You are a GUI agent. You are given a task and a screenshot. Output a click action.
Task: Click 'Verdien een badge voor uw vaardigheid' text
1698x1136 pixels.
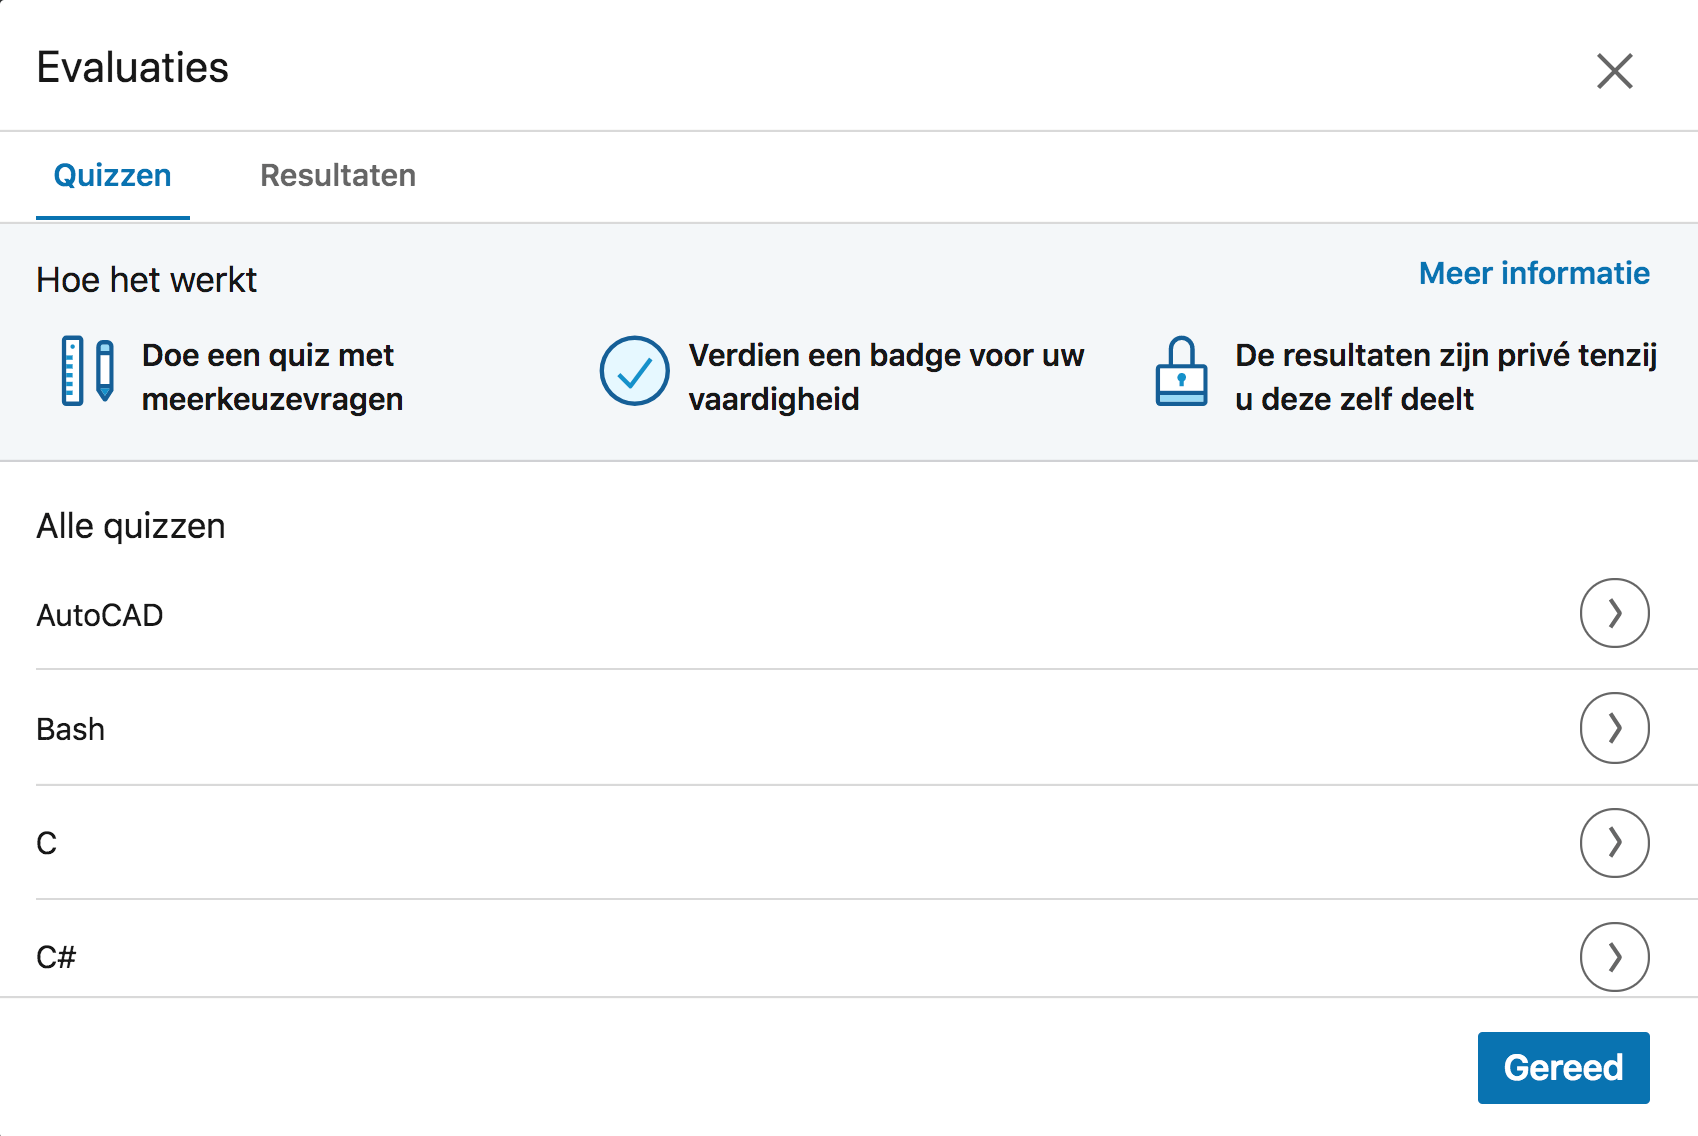pyautogui.click(x=885, y=377)
